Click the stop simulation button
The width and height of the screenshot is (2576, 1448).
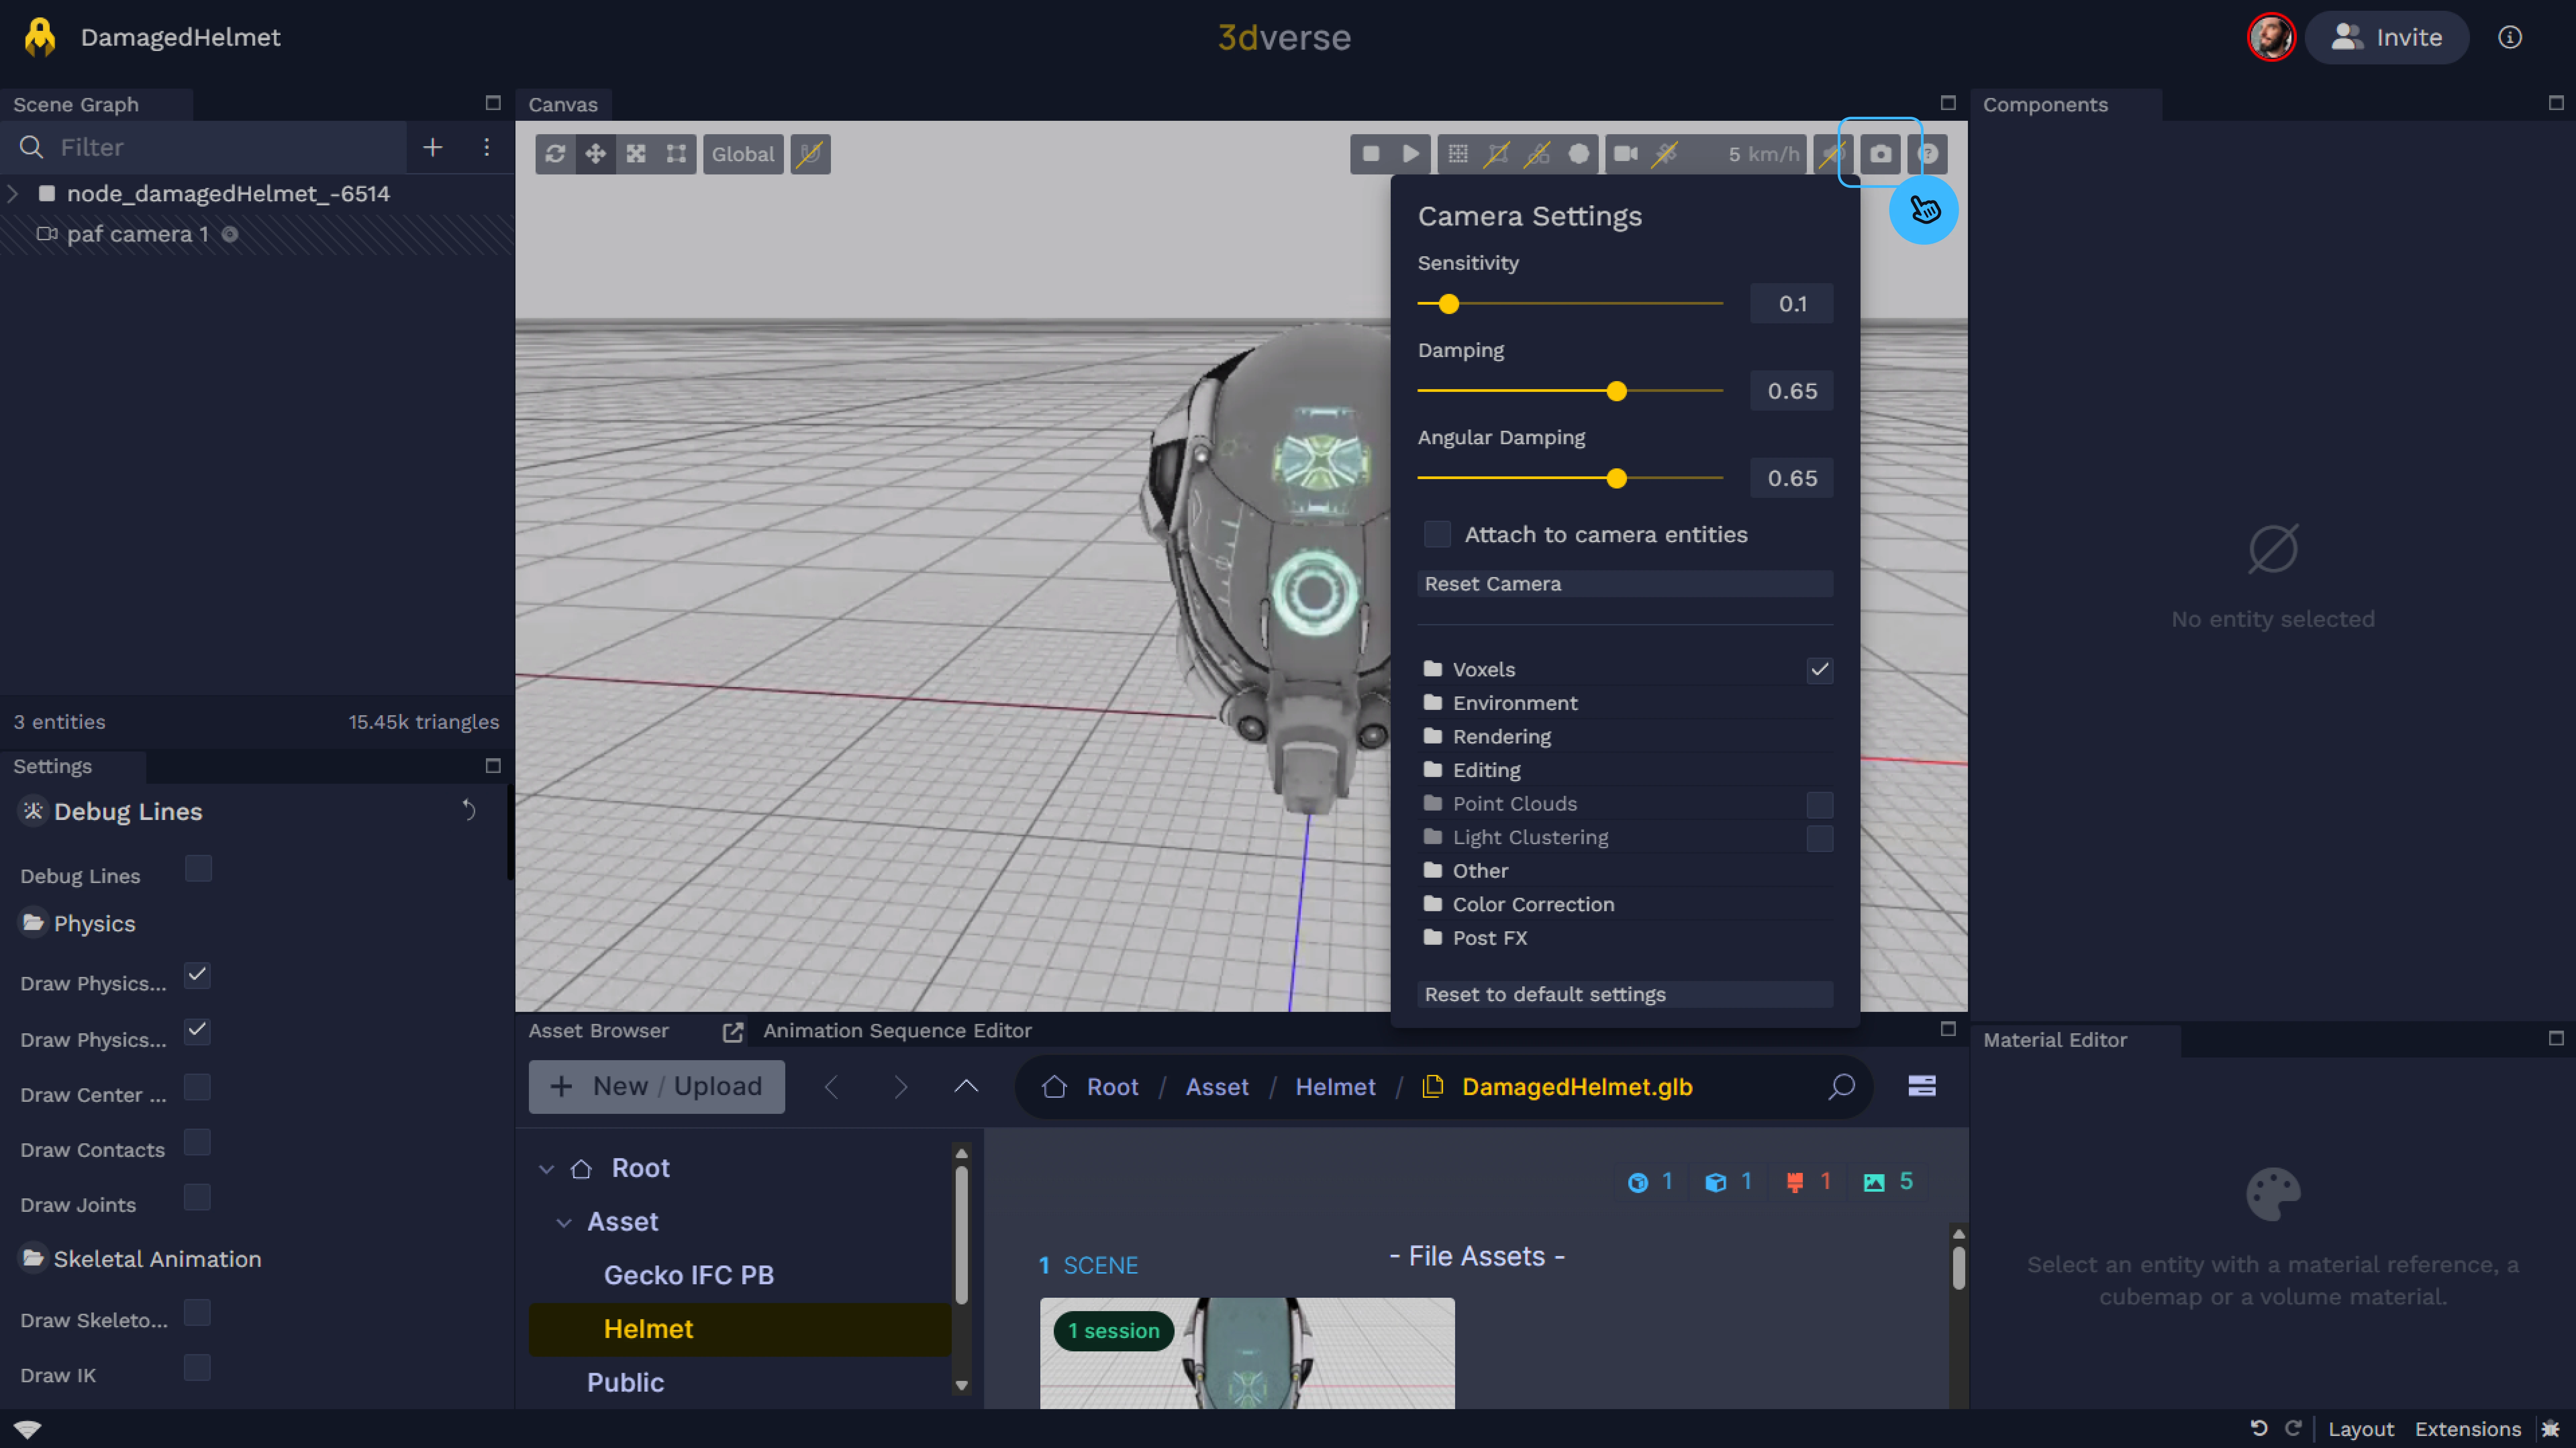[1370, 154]
